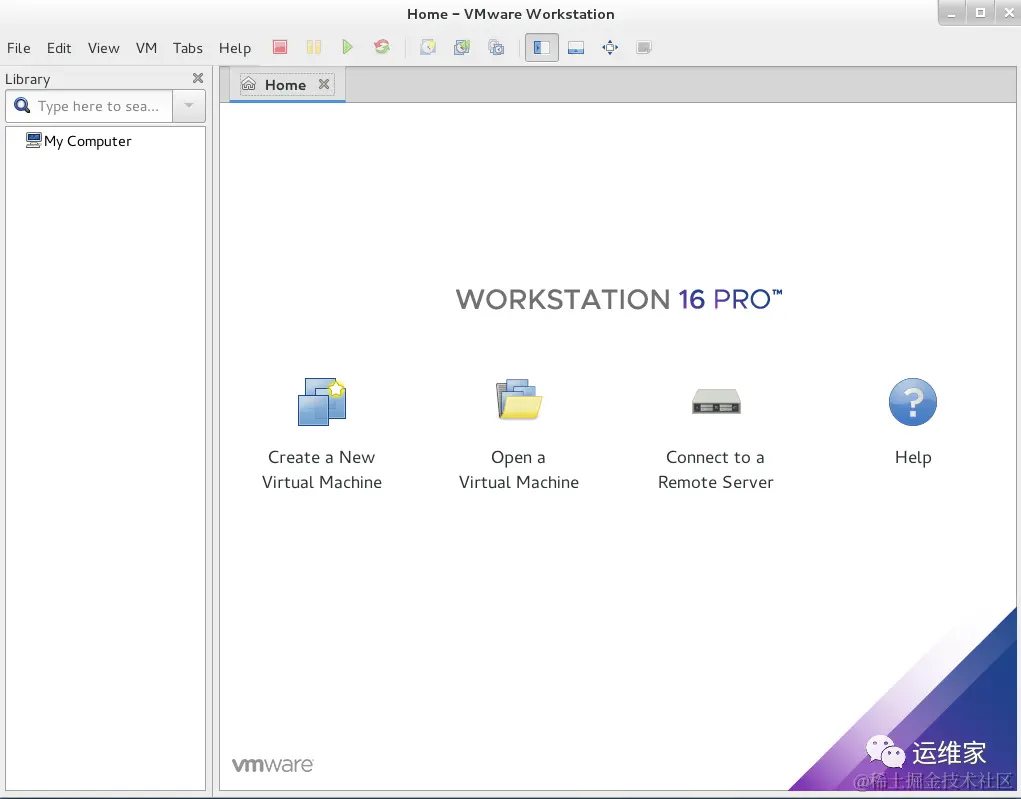Click the red Power Off toolbar icon

280,47
